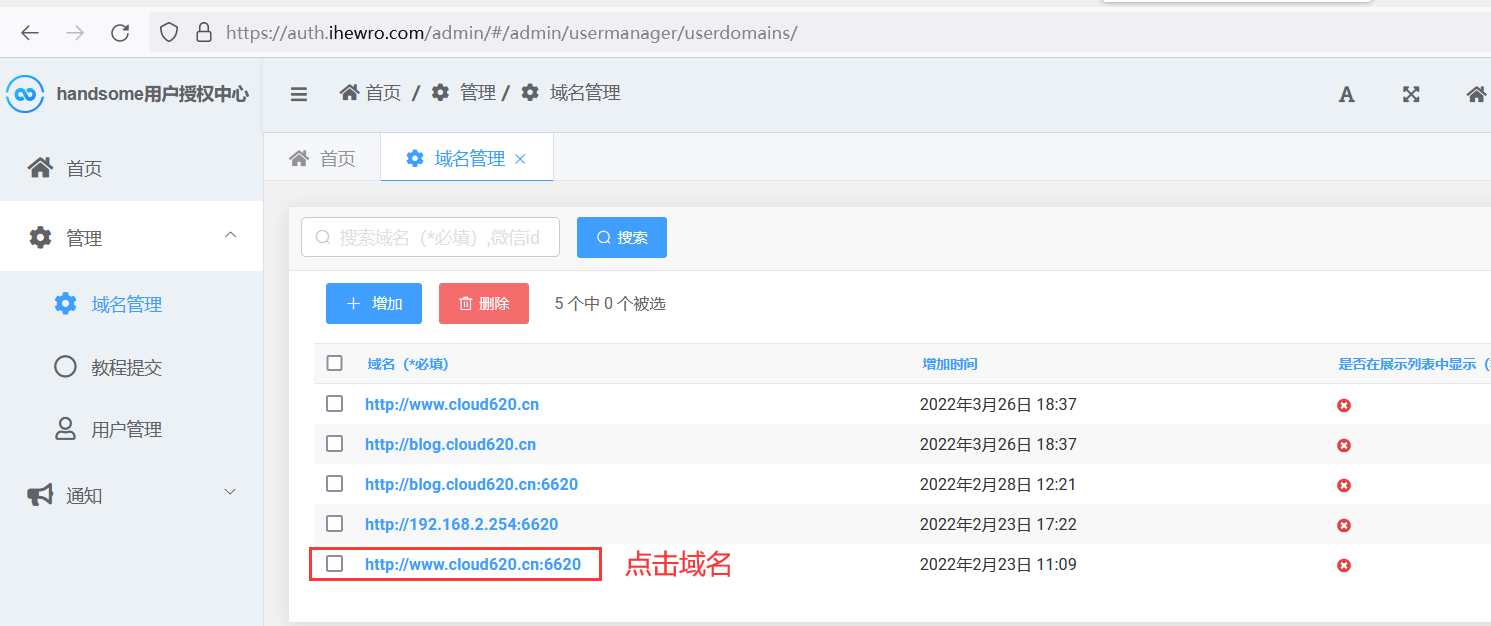Tick checkbox for http://192.168.2.254:6620
The width and height of the screenshot is (1491, 626).
click(x=335, y=523)
